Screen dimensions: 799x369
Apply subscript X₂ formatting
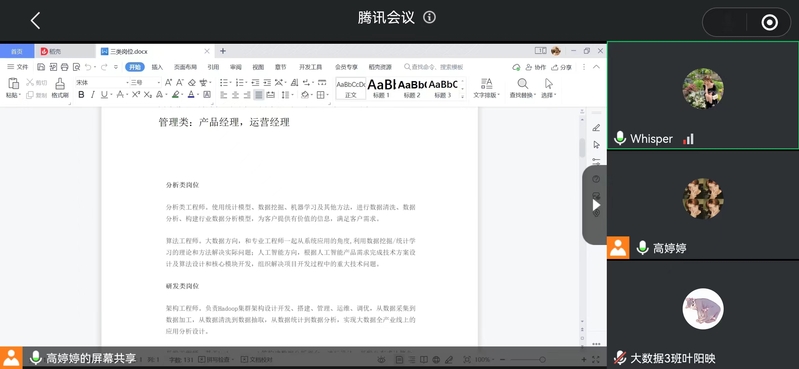click(x=148, y=94)
